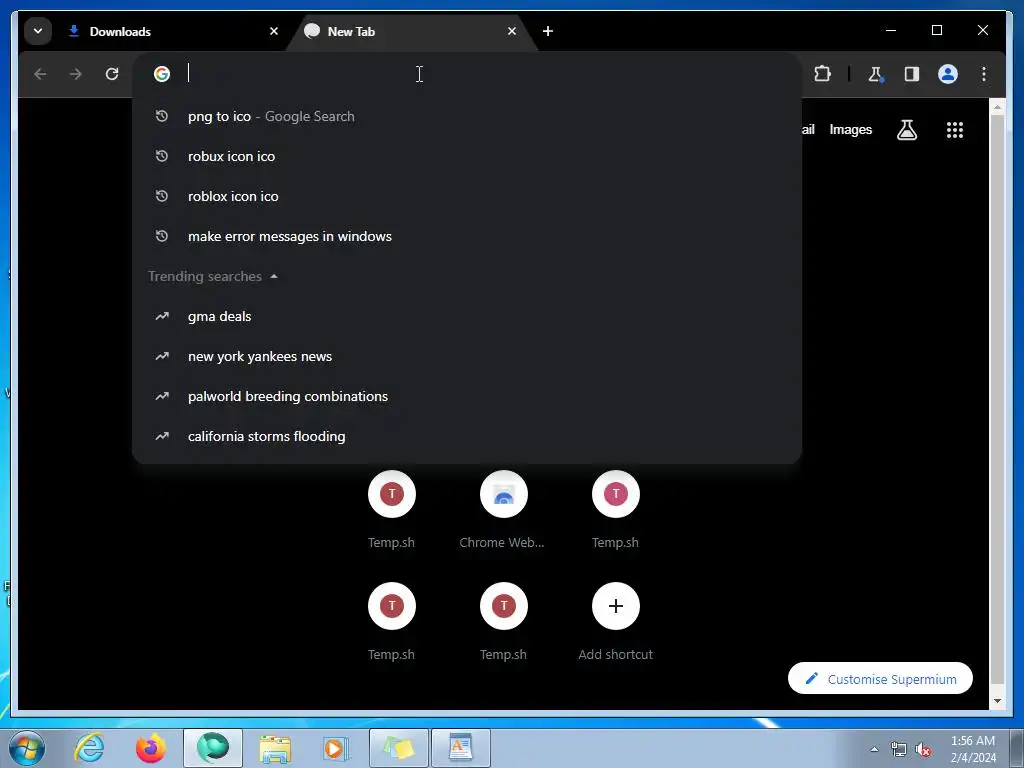Open WordPad taskbar icon

[x=461, y=748]
